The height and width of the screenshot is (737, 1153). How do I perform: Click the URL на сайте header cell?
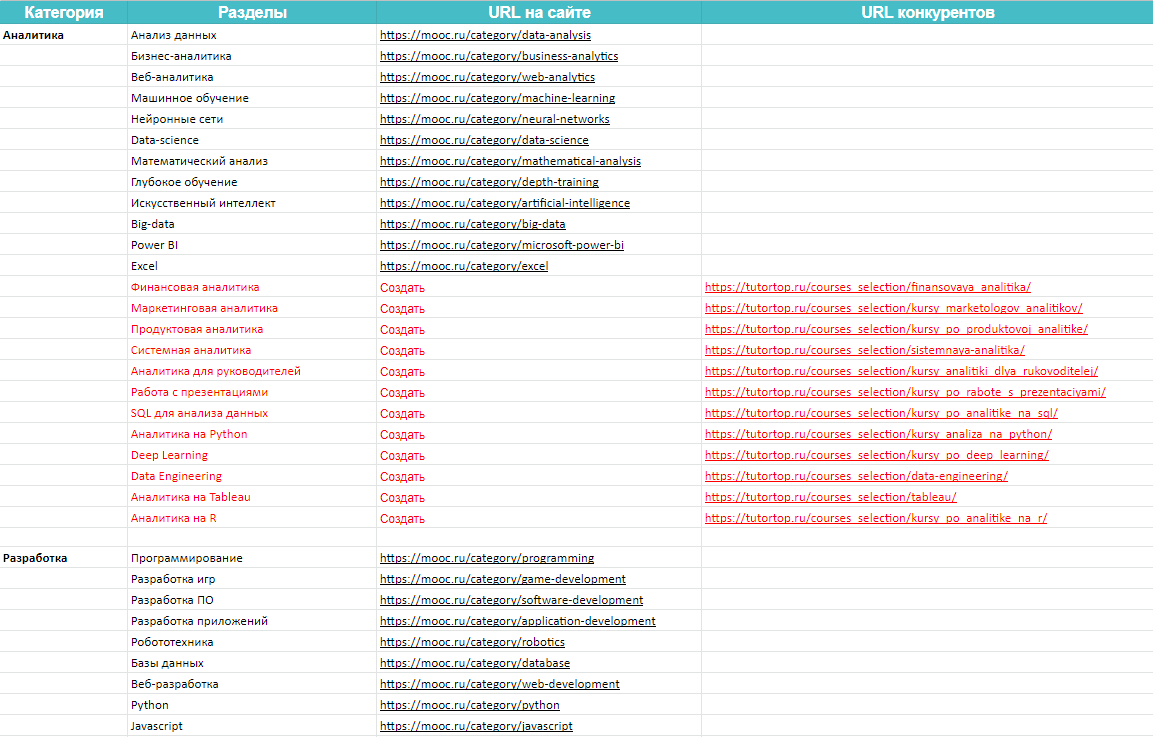click(539, 13)
